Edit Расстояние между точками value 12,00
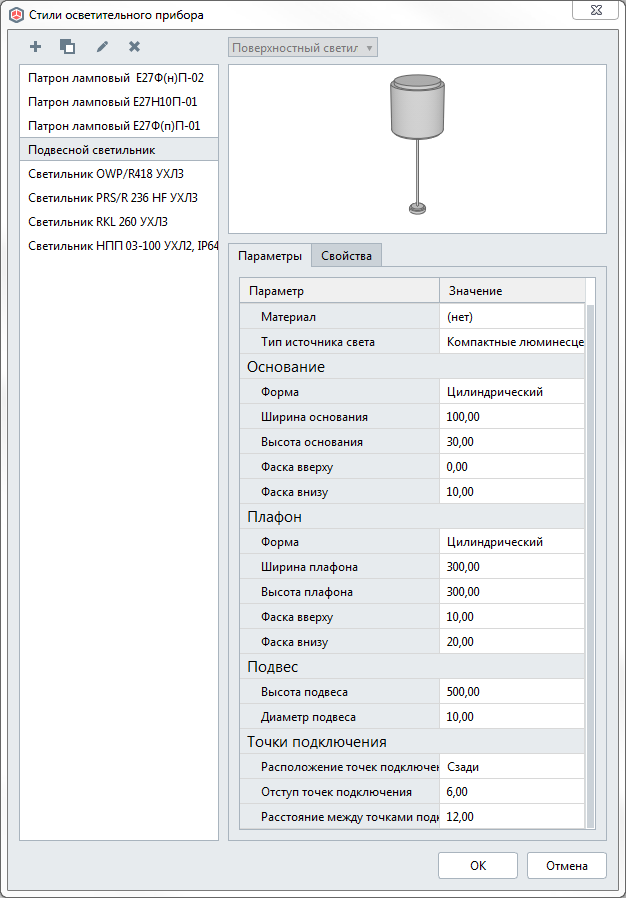Image resolution: width=626 pixels, height=898 pixels. tap(512, 817)
